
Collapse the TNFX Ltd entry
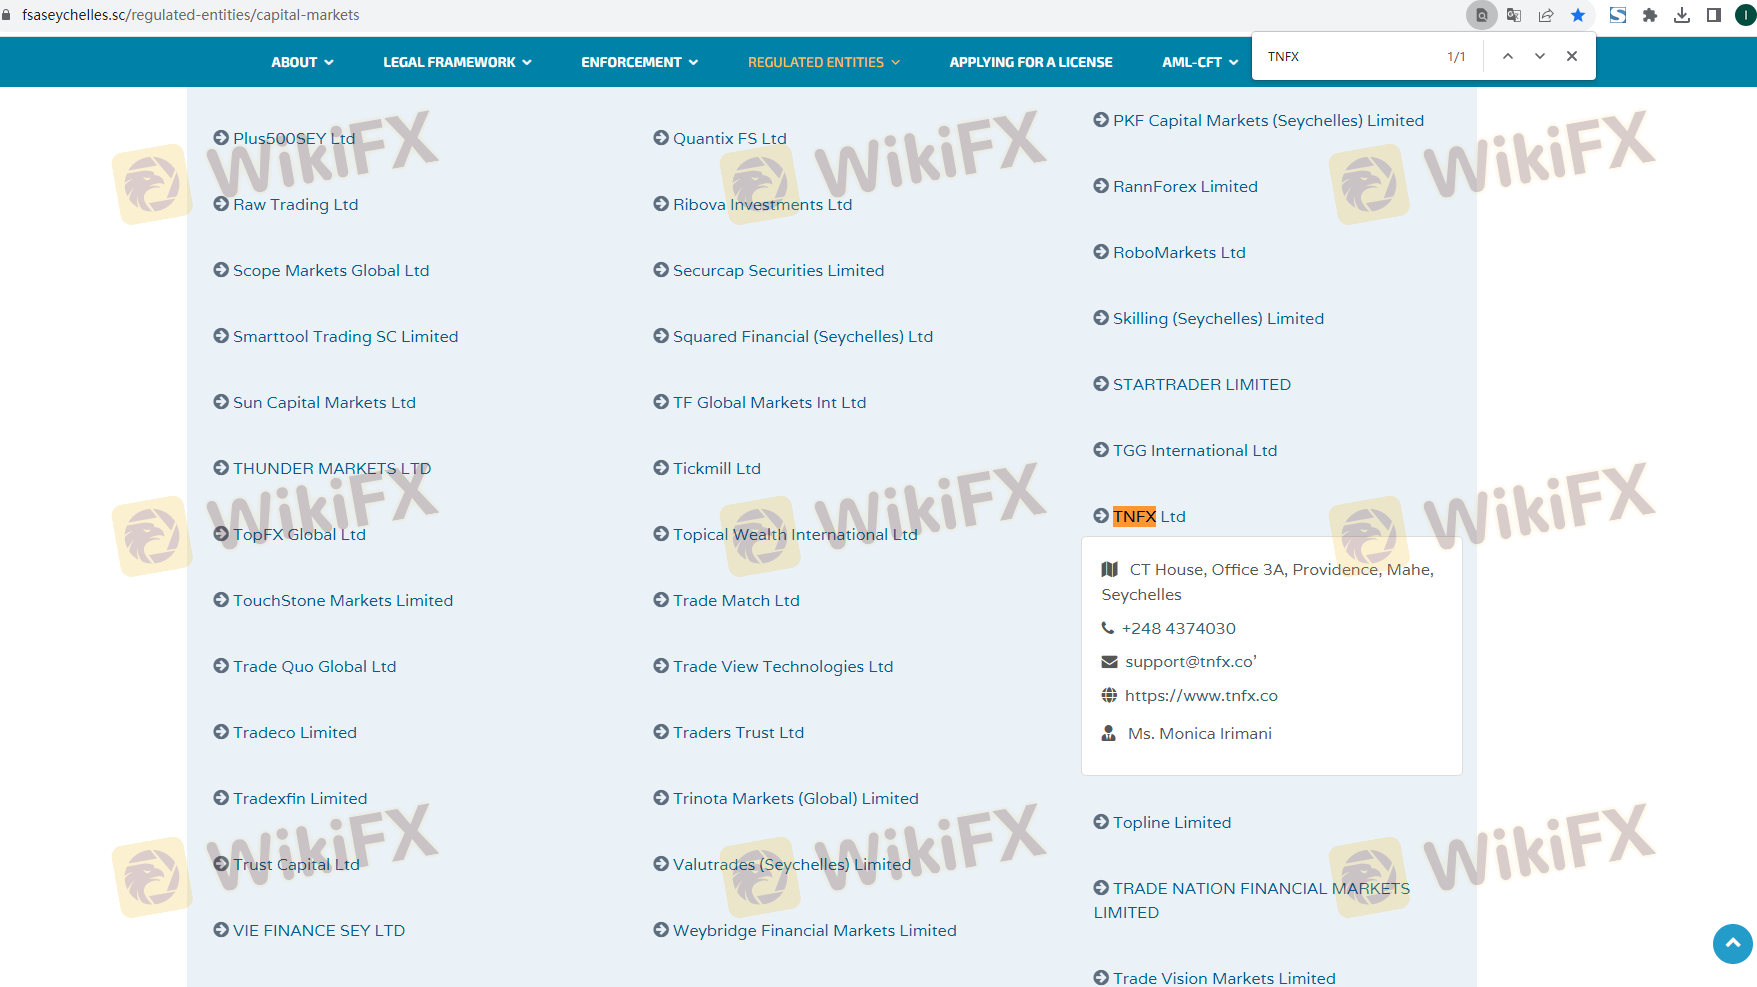coord(1148,516)
